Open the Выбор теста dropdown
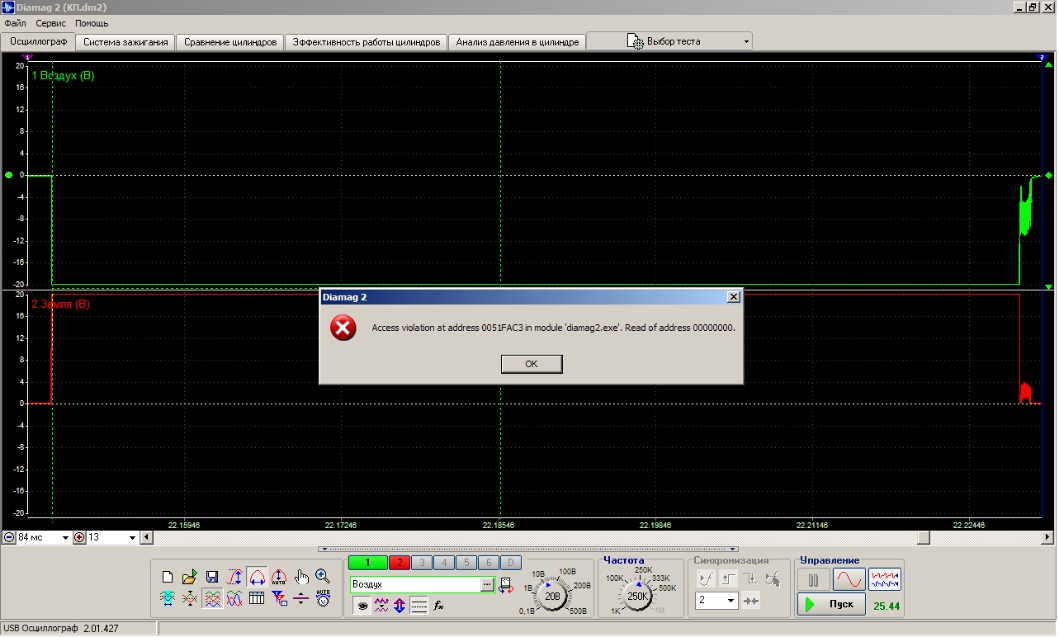This screenshot has width=1059, height=637. point(669,41)
